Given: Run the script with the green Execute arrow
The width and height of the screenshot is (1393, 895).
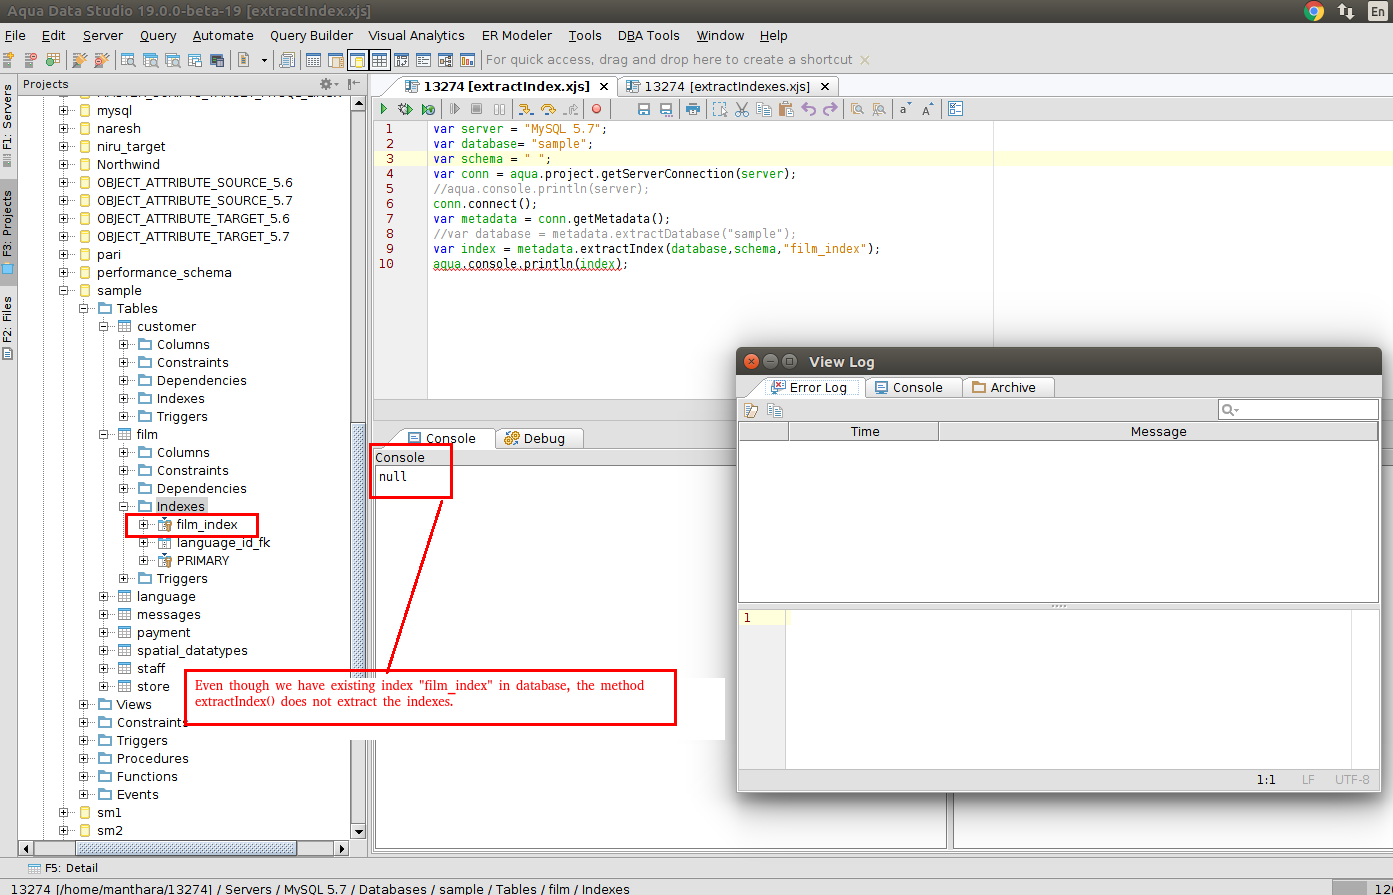Looking at the screenshot, I should click(383, 109).
